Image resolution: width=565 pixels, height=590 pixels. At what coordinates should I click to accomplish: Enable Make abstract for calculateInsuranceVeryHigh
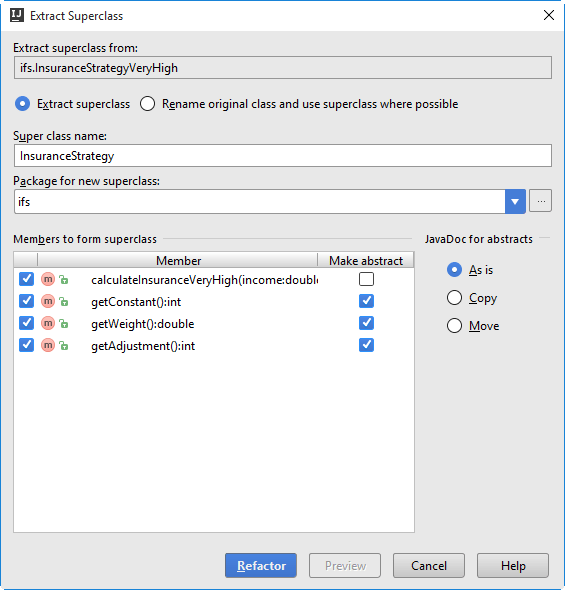[366, 279]
